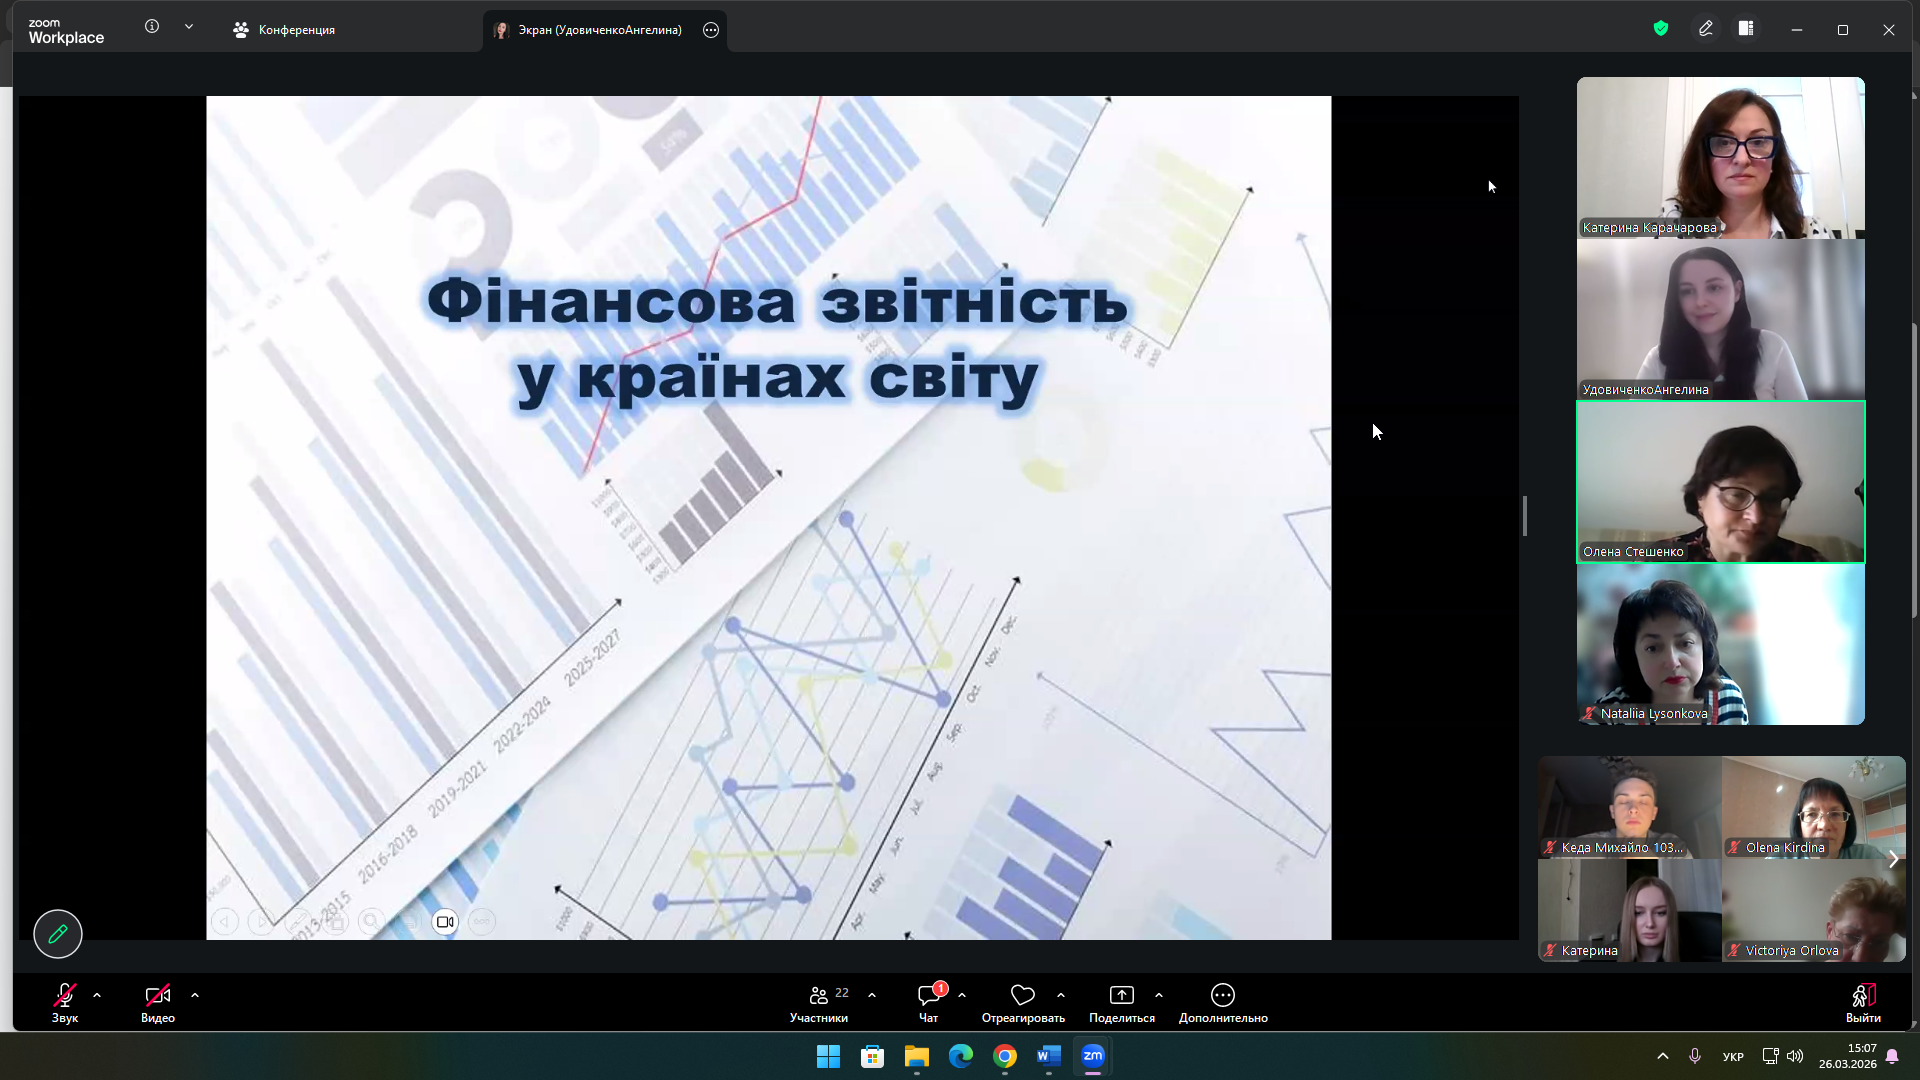Click the green annotation pencil button
Image resolution: width=1920 pixels, height=1080 pixels.
[58, 933]
